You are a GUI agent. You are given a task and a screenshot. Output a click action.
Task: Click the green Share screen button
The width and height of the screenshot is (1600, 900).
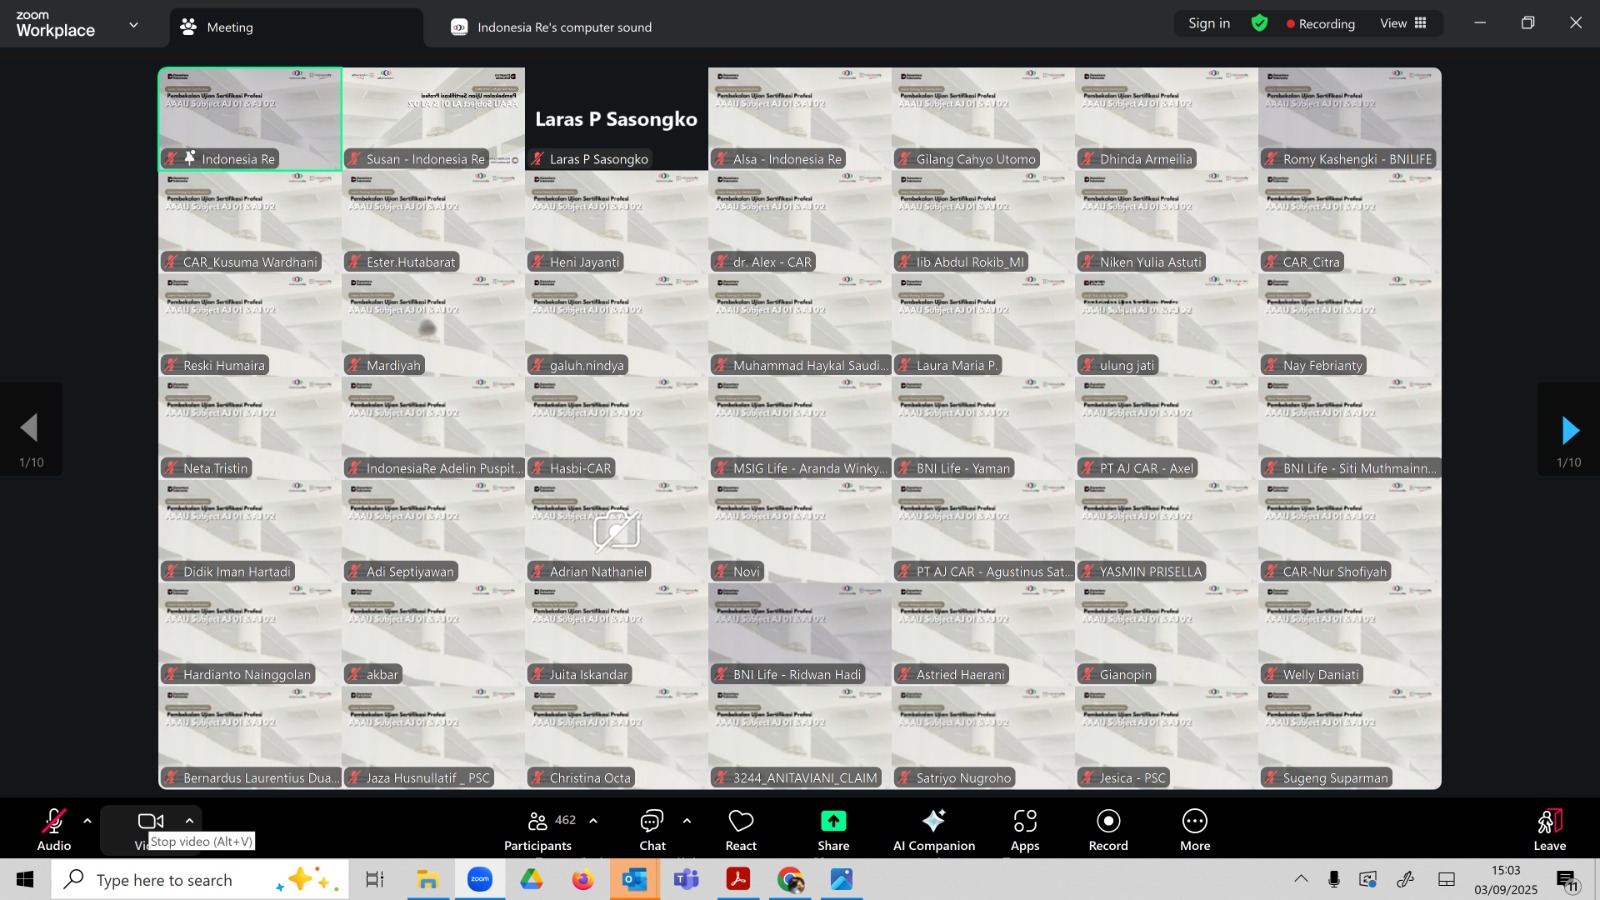833,830
